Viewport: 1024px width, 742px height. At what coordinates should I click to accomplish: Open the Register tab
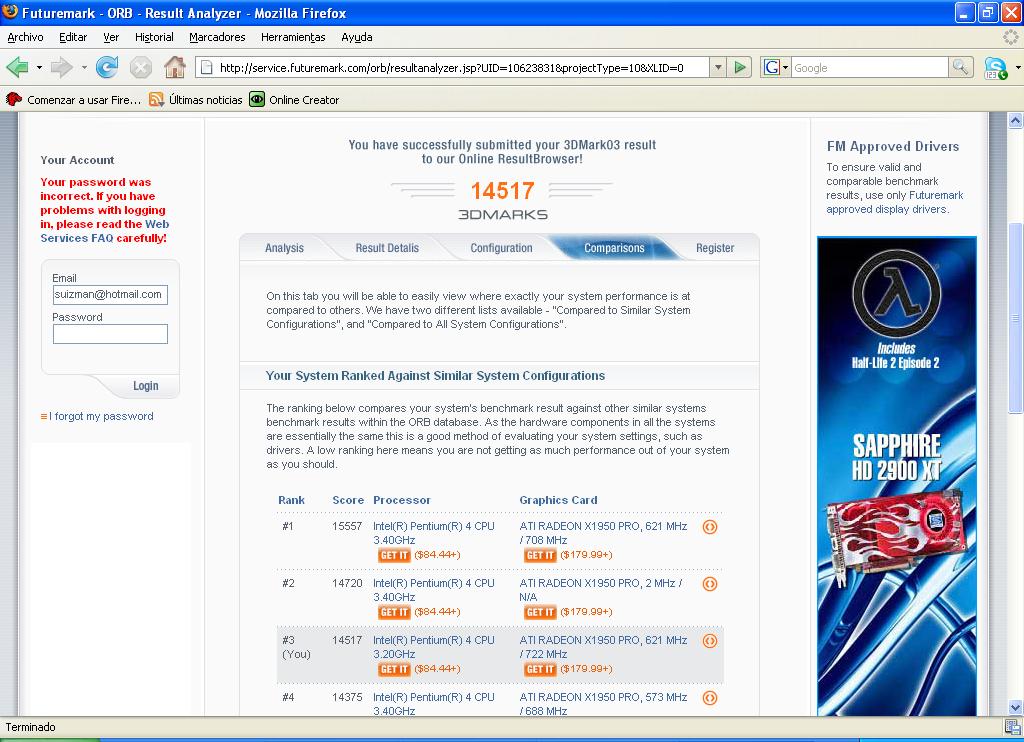(715, 248)
